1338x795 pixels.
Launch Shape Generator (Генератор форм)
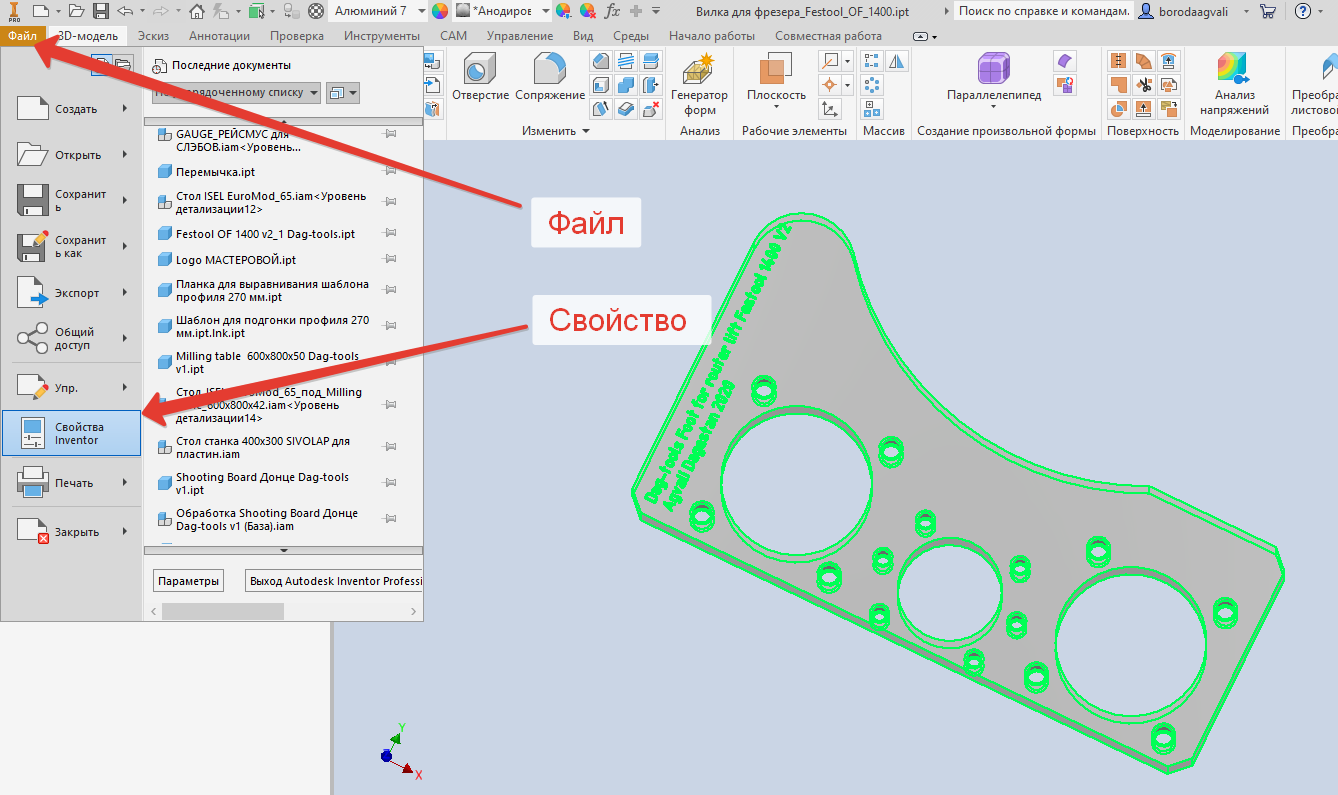coord(700,84)
